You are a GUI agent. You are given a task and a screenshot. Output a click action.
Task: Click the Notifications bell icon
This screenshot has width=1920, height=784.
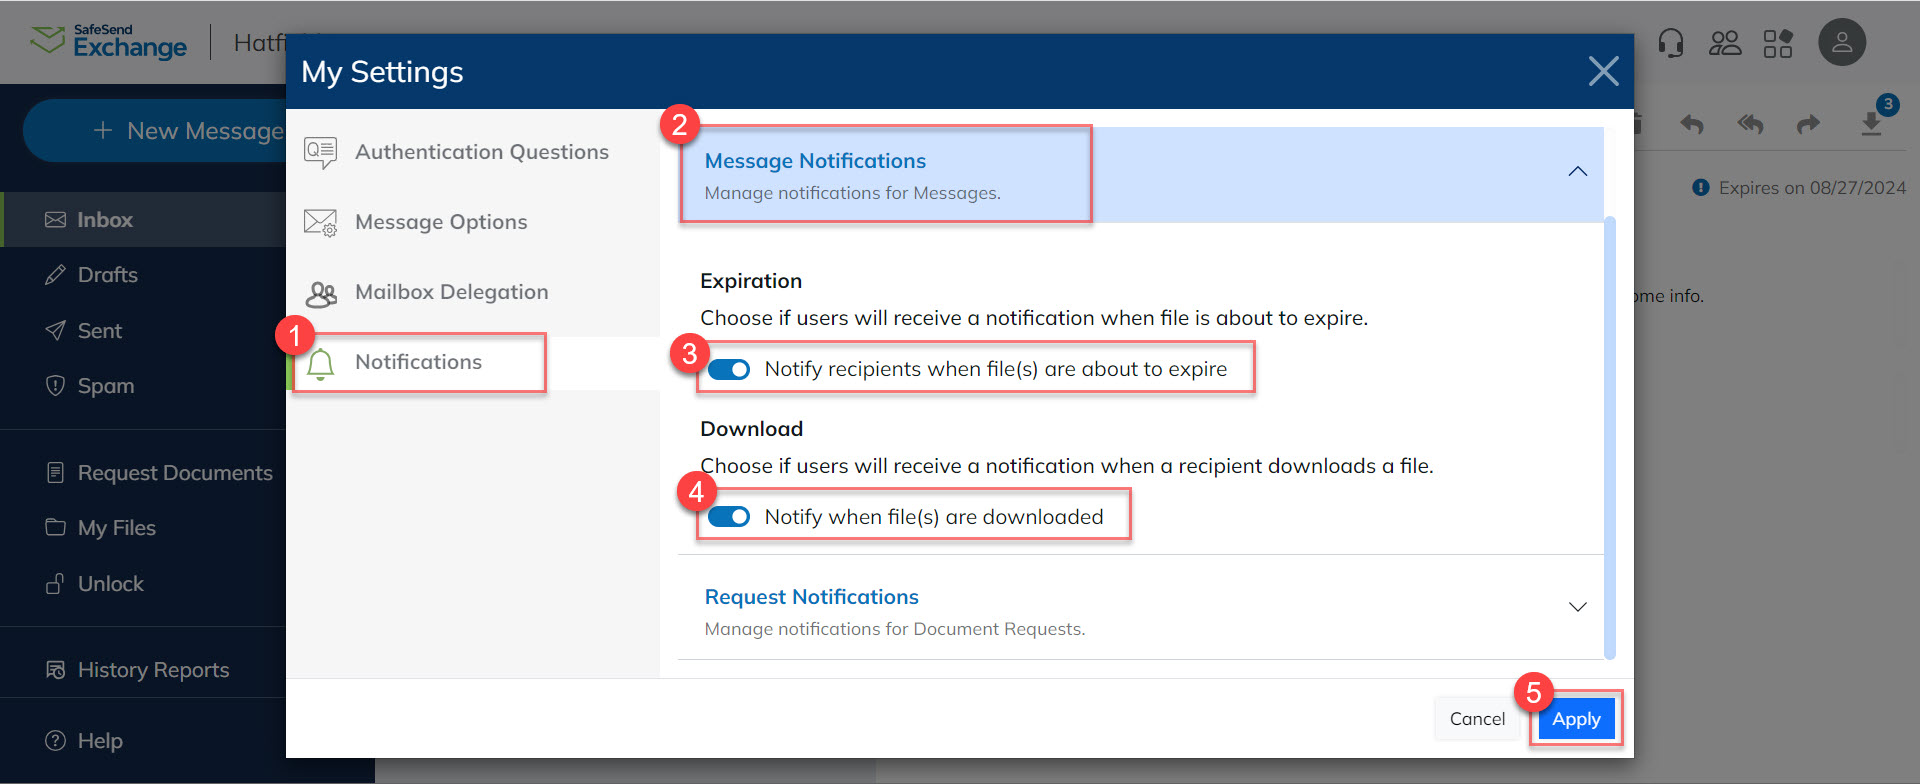tap(320, 363)
